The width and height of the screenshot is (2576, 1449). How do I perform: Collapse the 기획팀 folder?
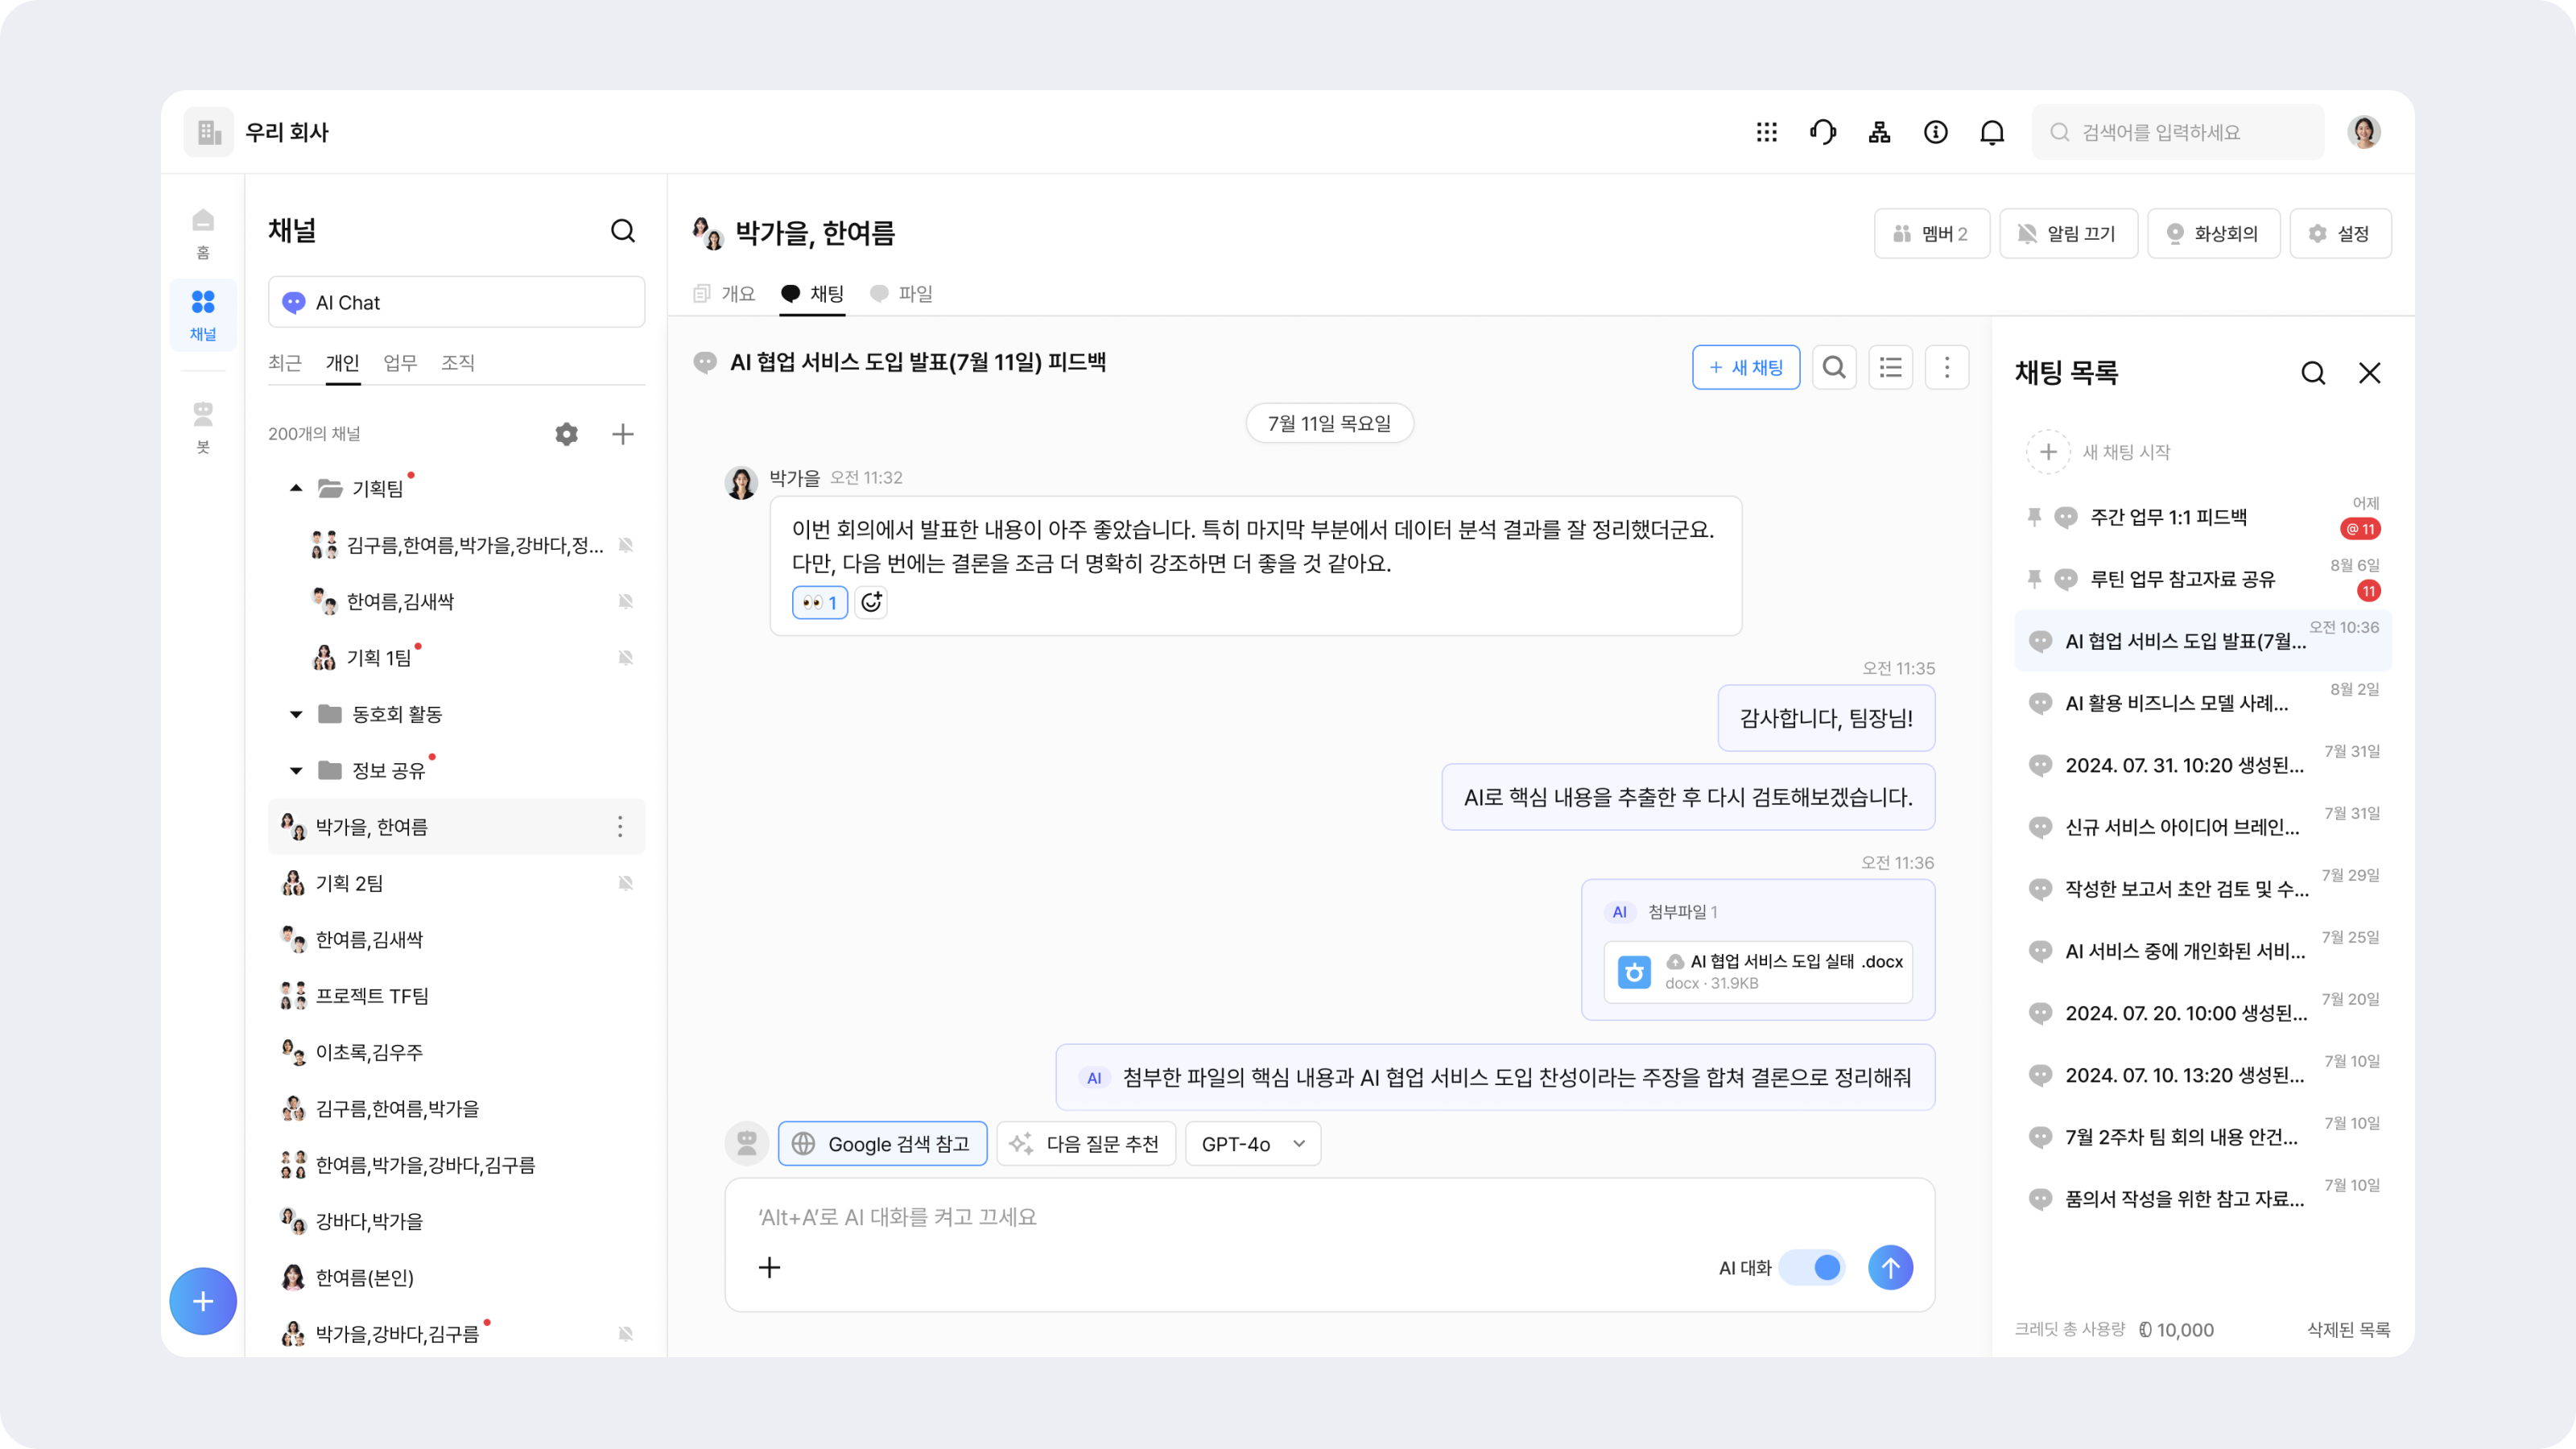click(x=296, y=488)
